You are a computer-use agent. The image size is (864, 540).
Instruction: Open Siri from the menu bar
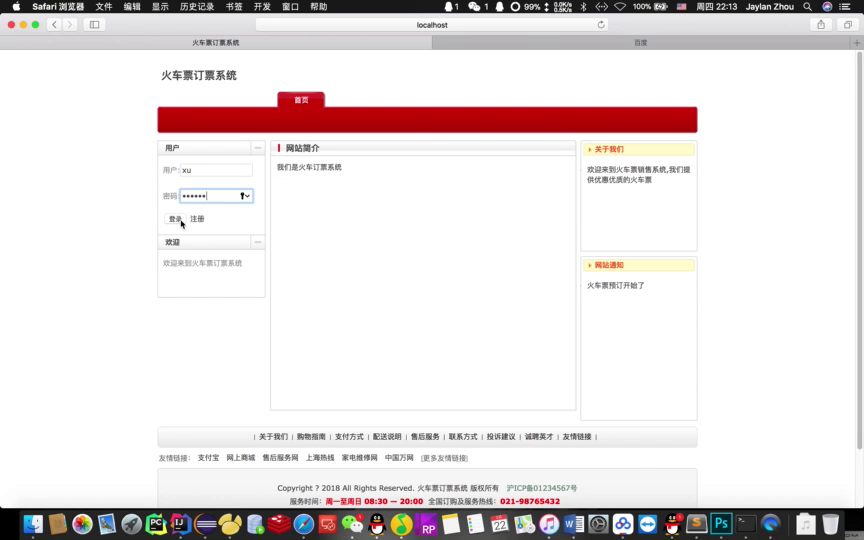[x=827, y=7]
